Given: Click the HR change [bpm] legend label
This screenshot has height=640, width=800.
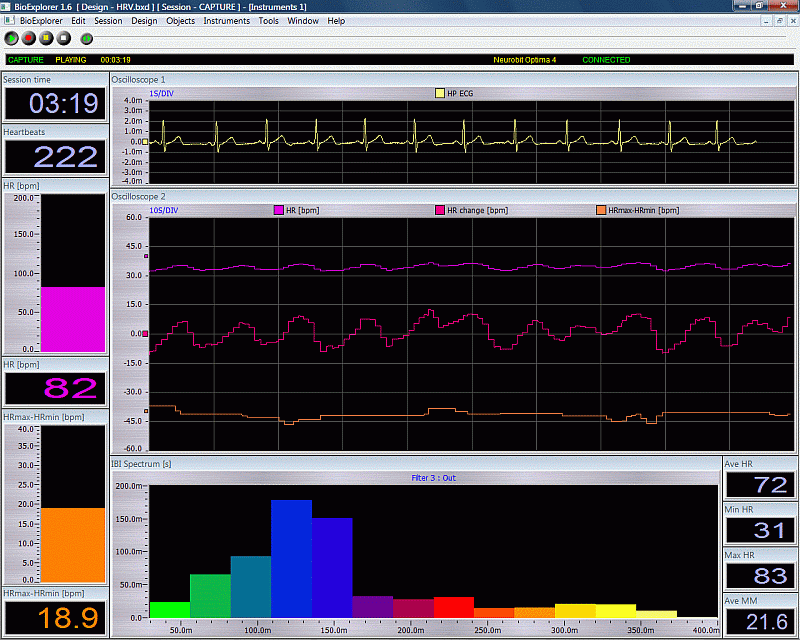Looking at the screenshot, I should 478,210.
